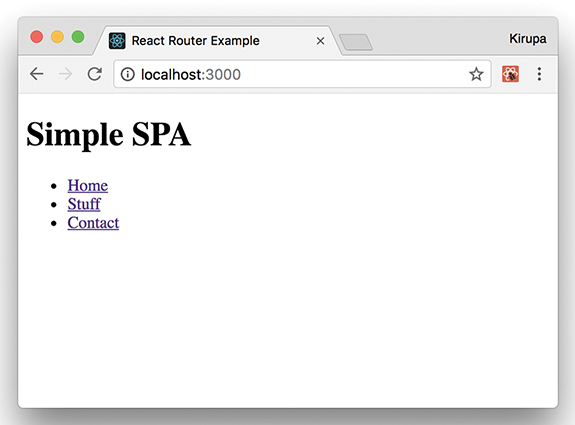Bookmark this page with the star icon

[476, 74]
